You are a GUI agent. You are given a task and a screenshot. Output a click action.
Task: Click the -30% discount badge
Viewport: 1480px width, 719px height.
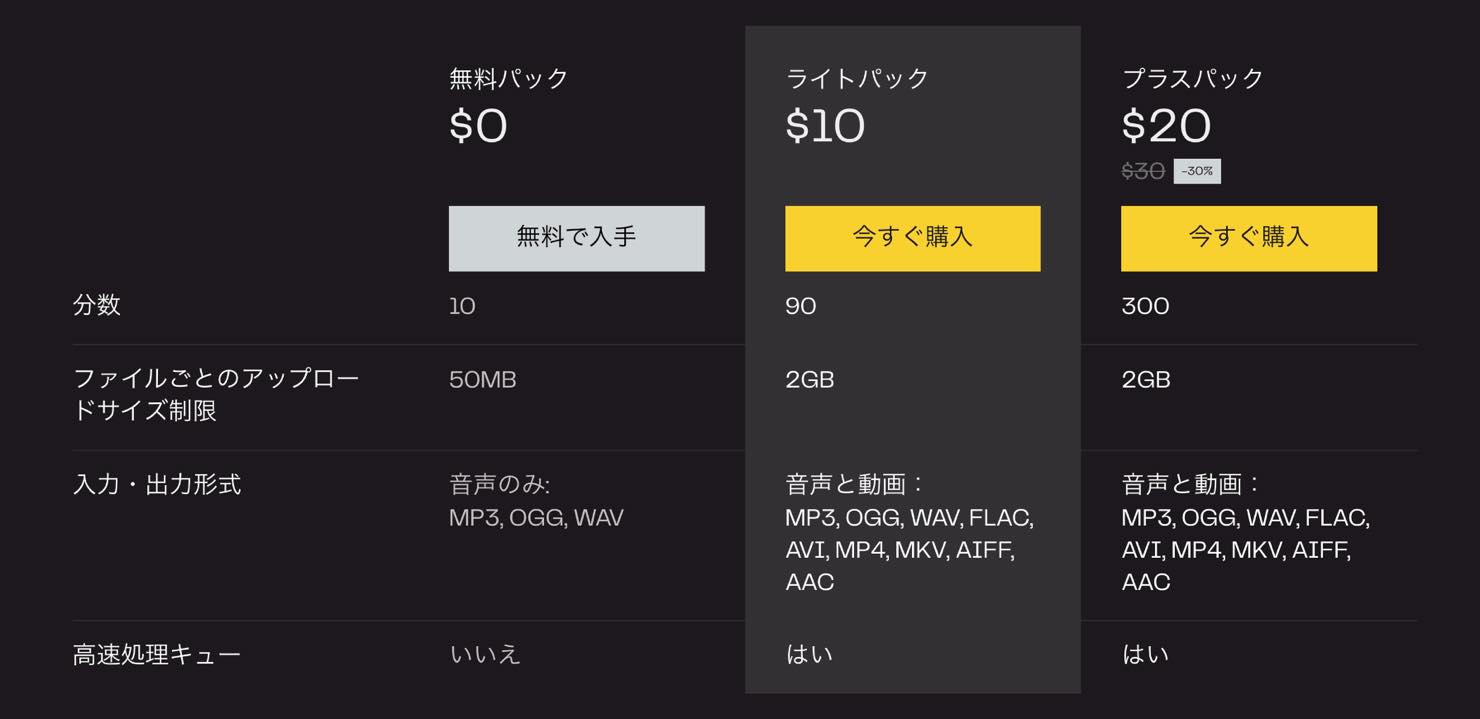[1197, 171]
